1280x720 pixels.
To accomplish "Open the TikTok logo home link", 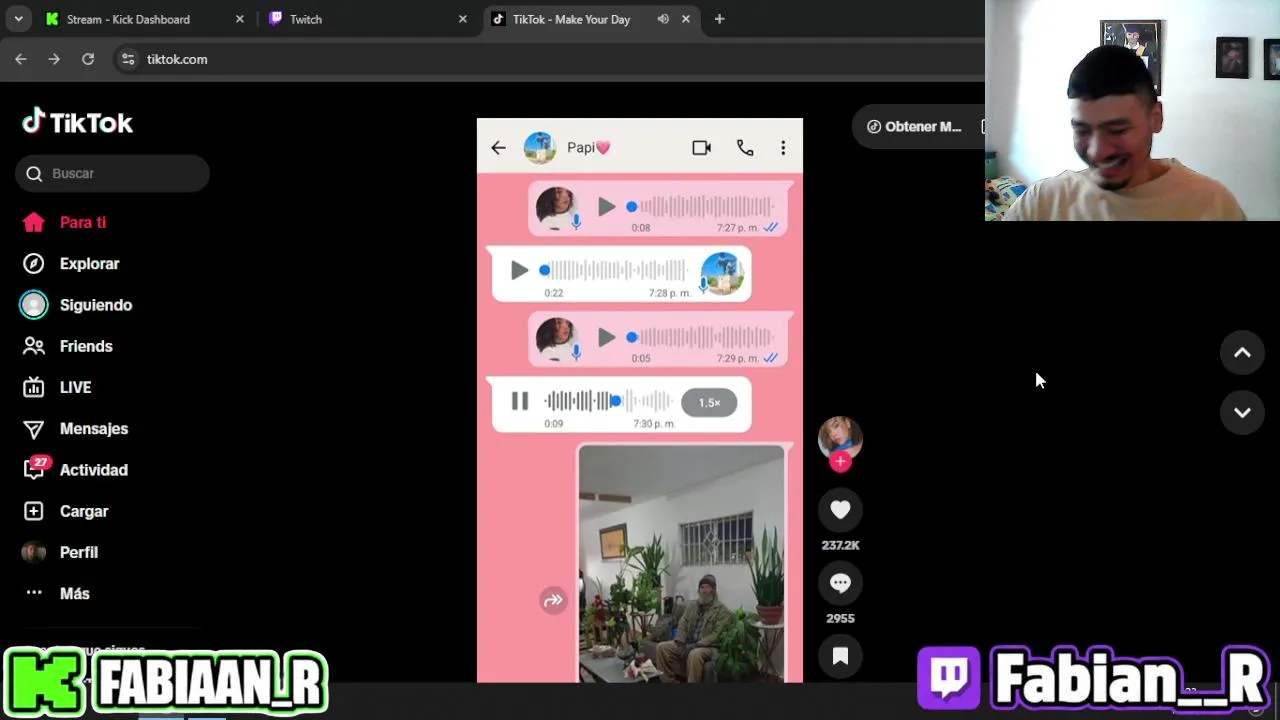I will pos(77,122).
